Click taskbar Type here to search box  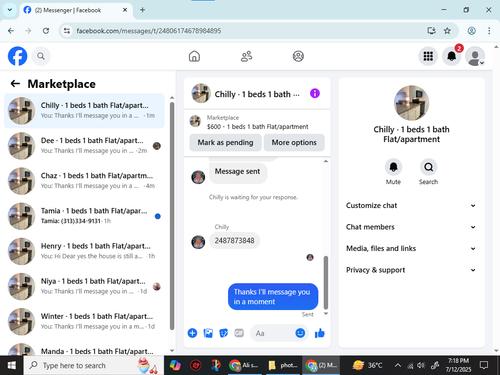pos(93,365)
